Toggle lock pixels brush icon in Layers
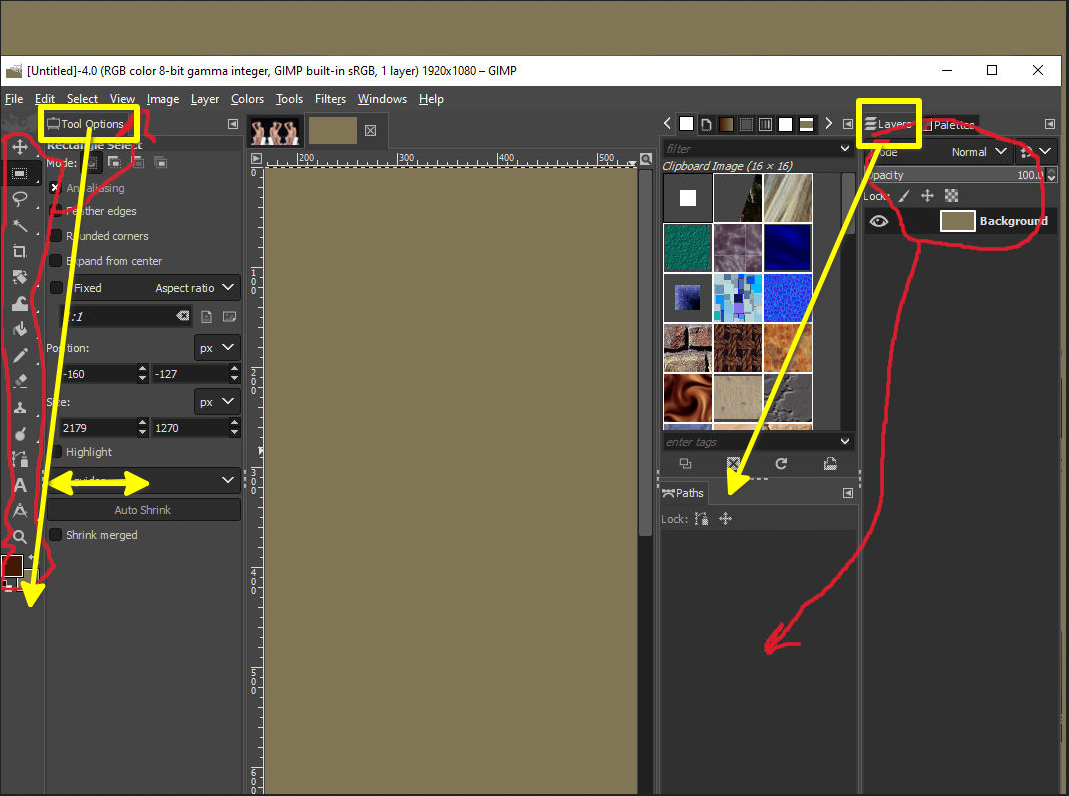Viewport: 1069px width, 796px height. [x=904, y=196]
